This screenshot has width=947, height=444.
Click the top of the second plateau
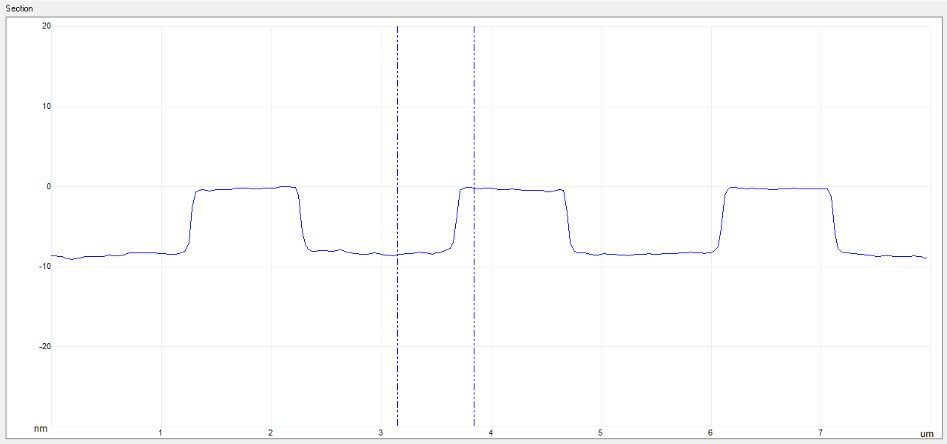coord(512,189)
